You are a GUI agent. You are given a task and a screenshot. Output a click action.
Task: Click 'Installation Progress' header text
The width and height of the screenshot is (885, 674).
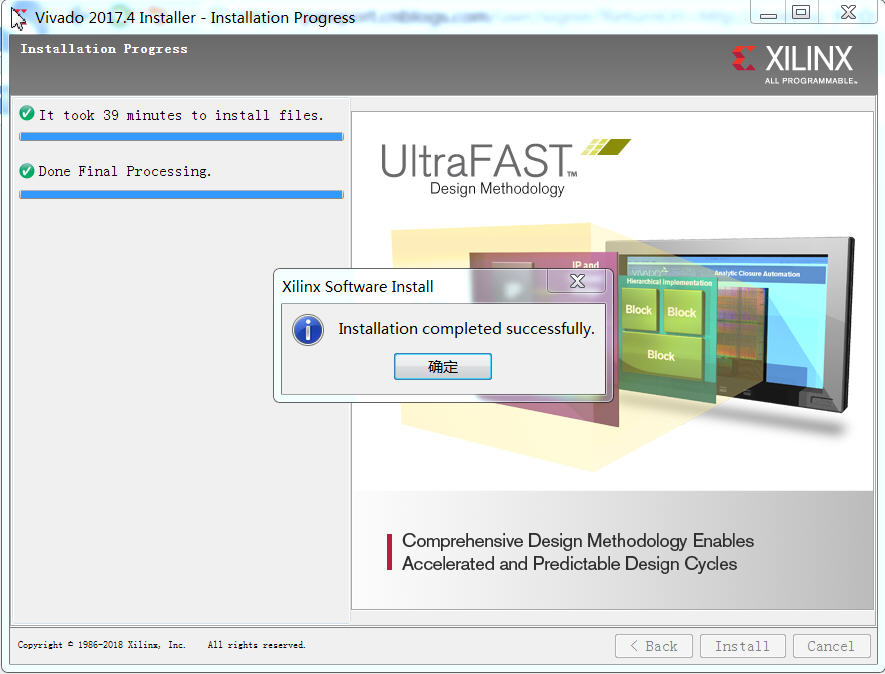(104, 49)
